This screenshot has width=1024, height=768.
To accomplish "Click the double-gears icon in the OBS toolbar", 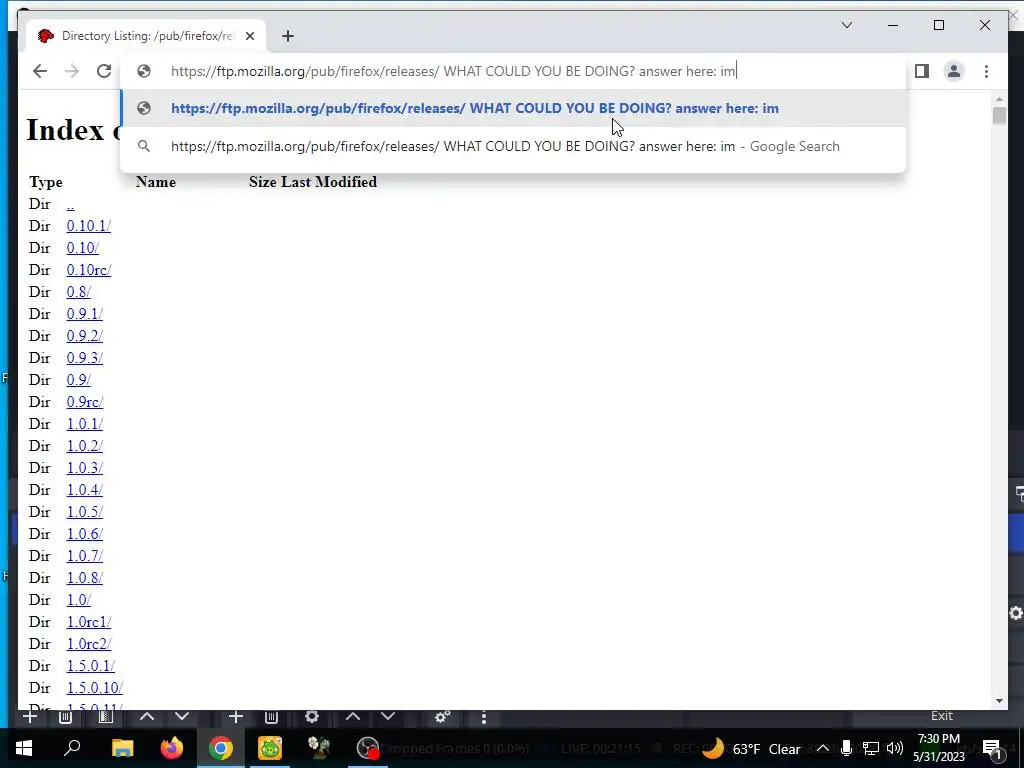I will pos(443,717).
